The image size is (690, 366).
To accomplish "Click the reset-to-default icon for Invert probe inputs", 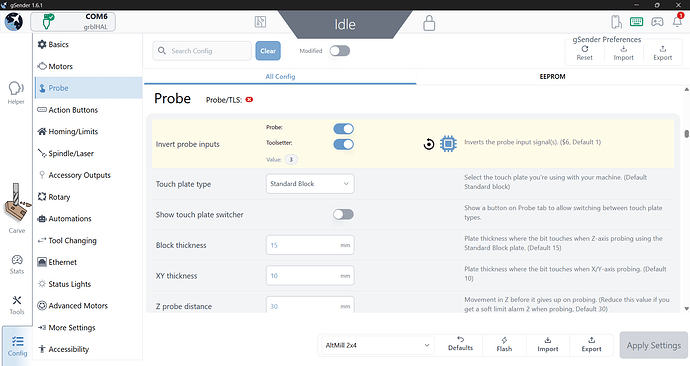I will click(429, 144).
